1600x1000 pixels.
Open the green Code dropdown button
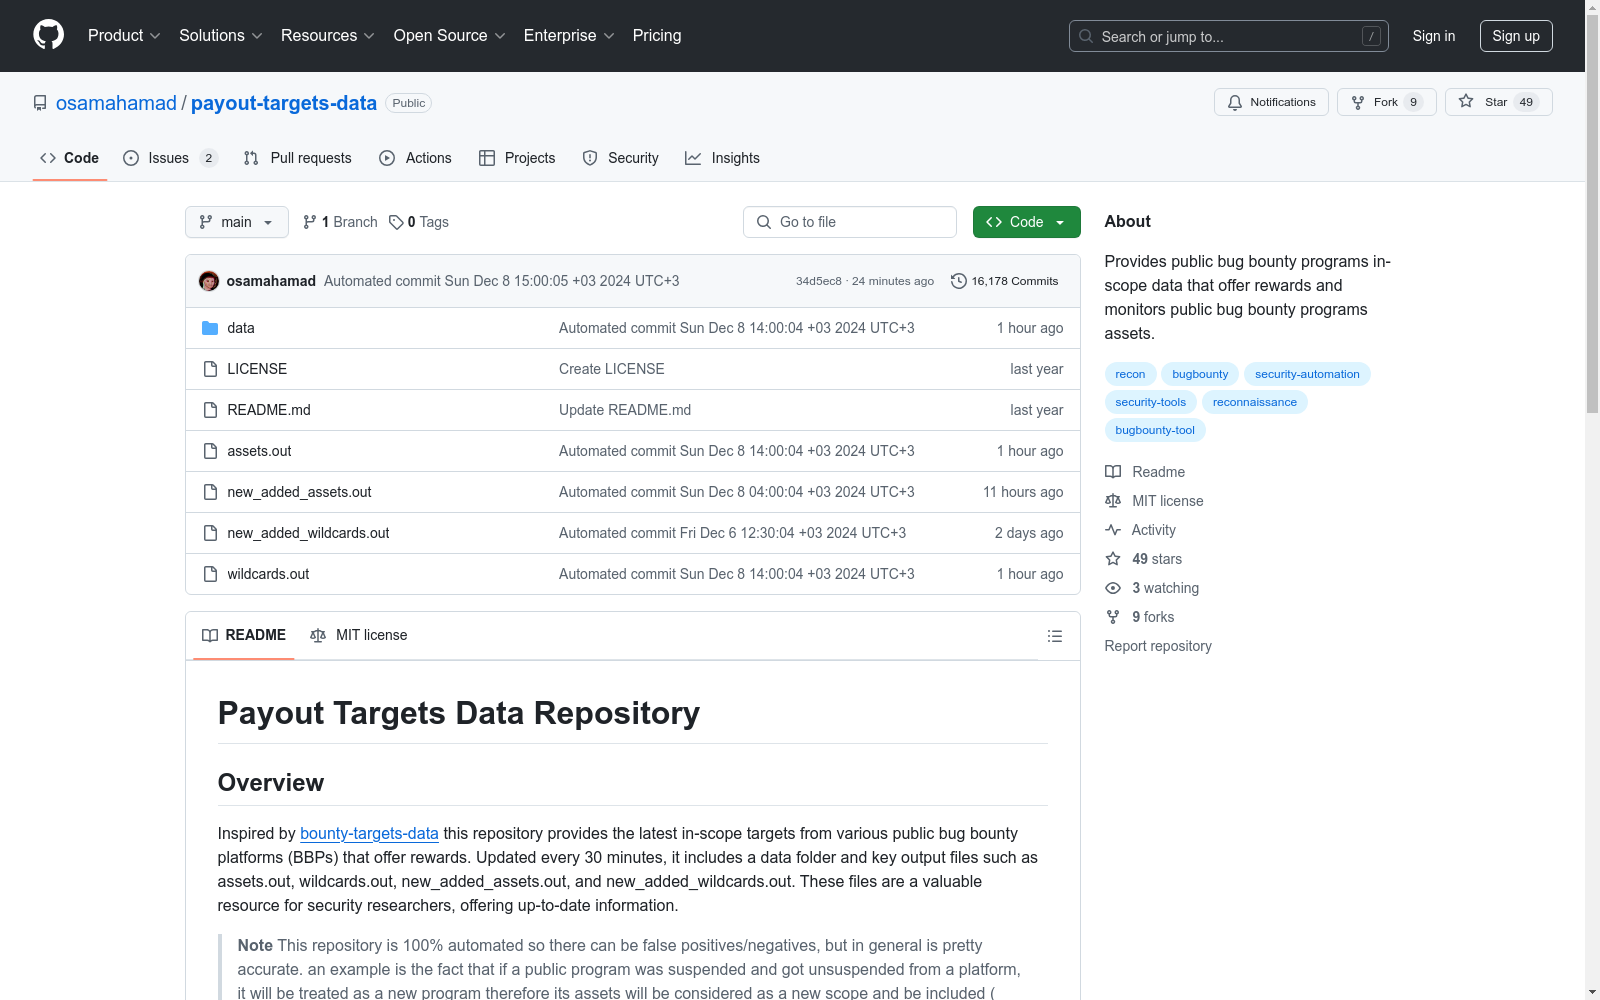[x=1026, y=222]
